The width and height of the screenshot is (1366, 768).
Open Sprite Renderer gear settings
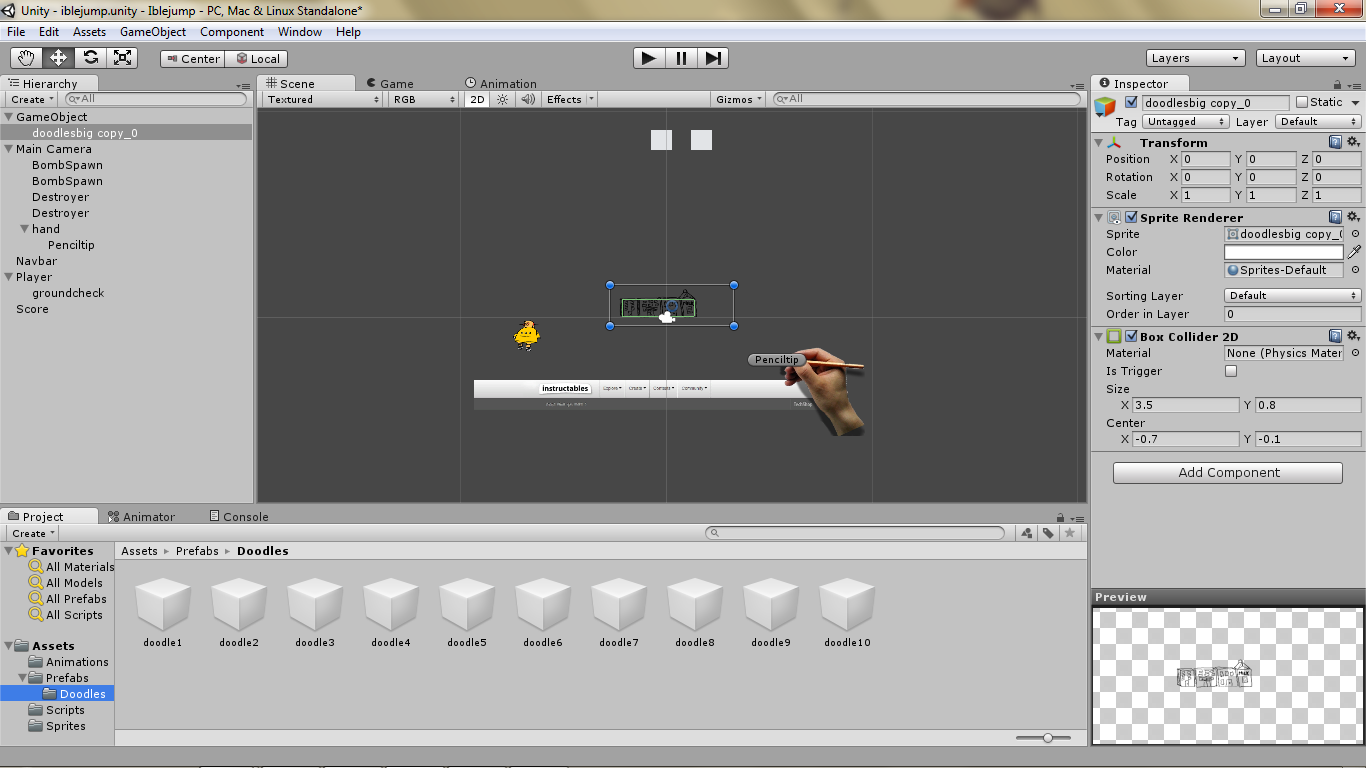tap(1353, 217)
